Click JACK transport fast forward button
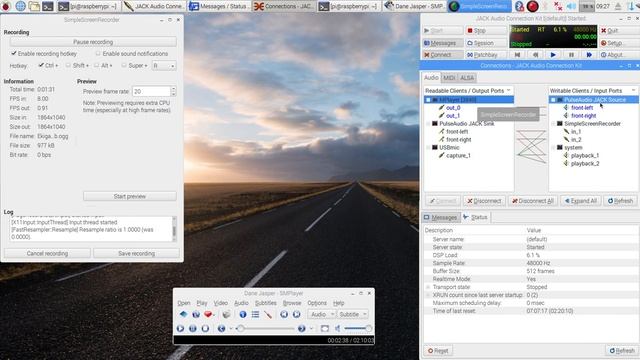640x360 pixels. coord(589,55)
